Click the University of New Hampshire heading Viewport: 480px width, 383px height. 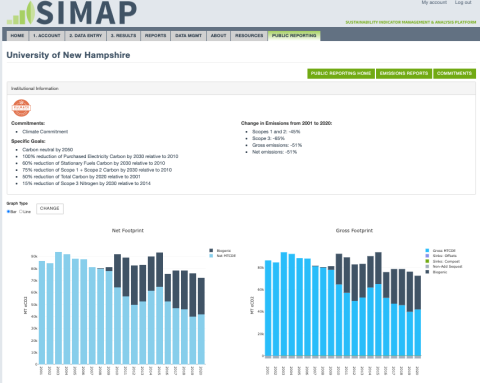(x=68, y=55)
